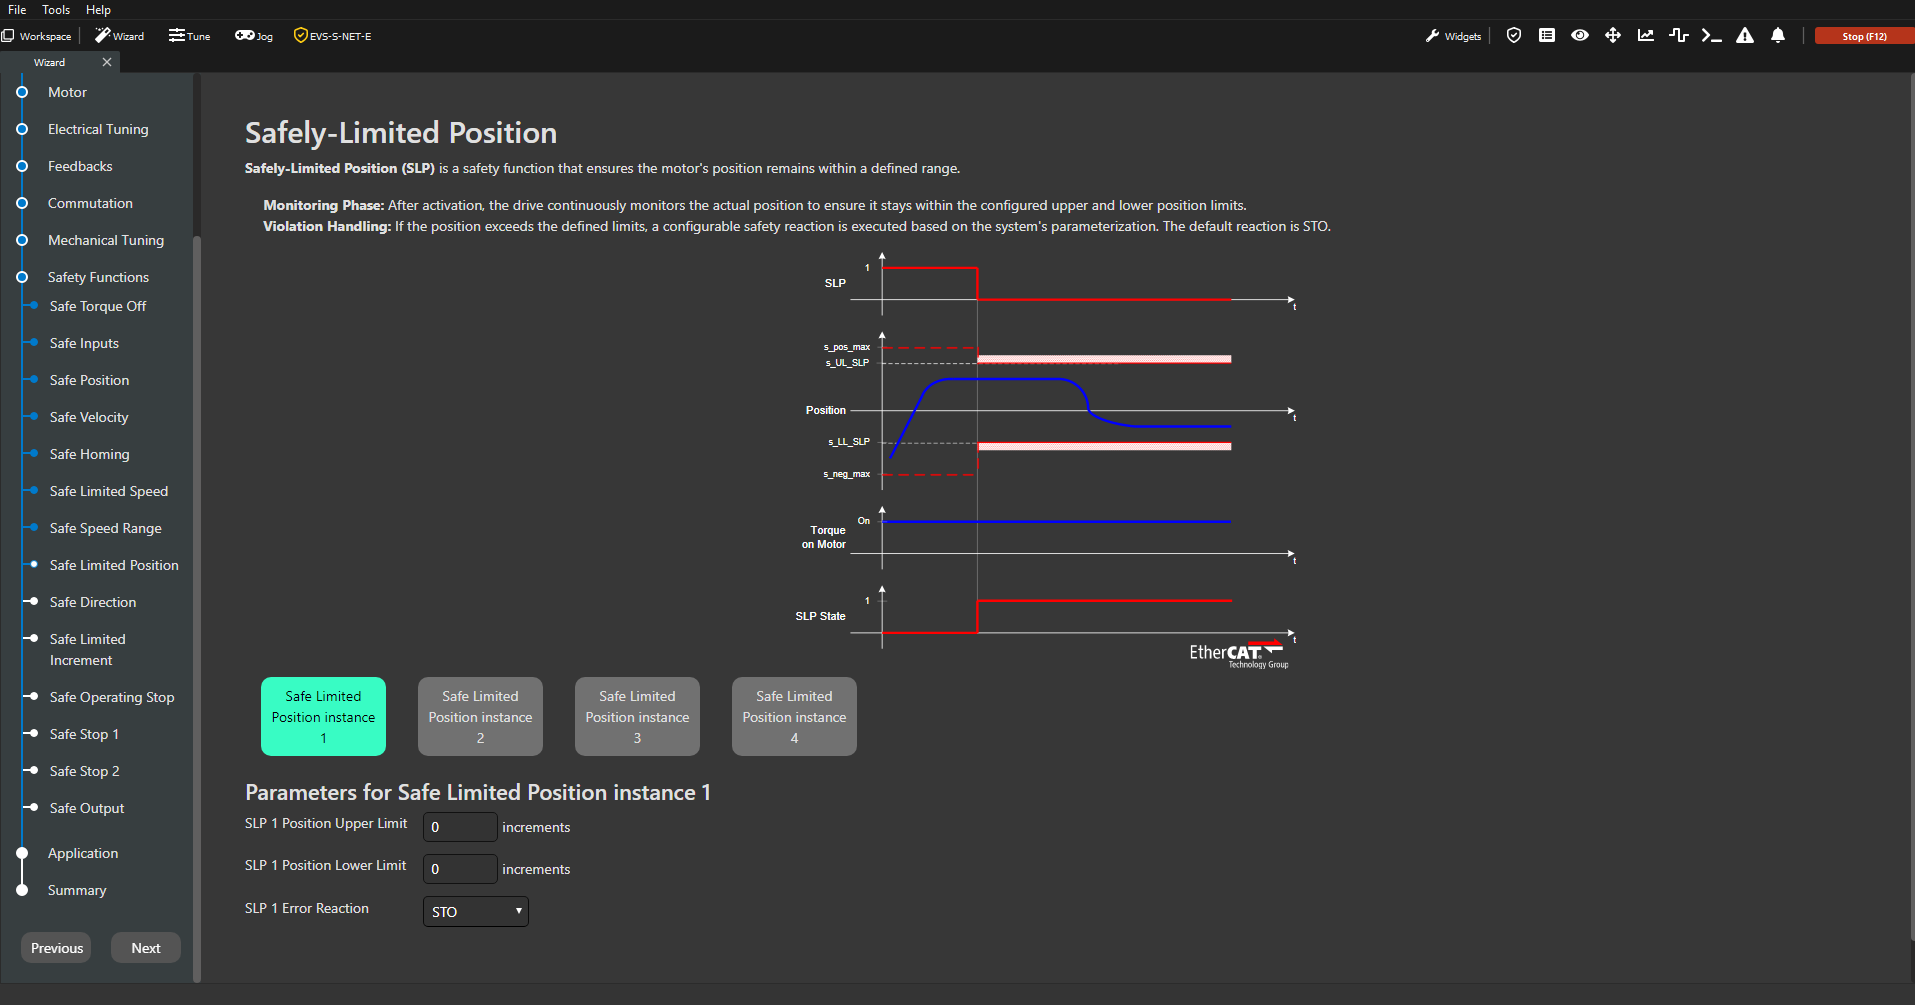Open the terminal console icon
1915x1005 pixels.
pos(1711,36)
